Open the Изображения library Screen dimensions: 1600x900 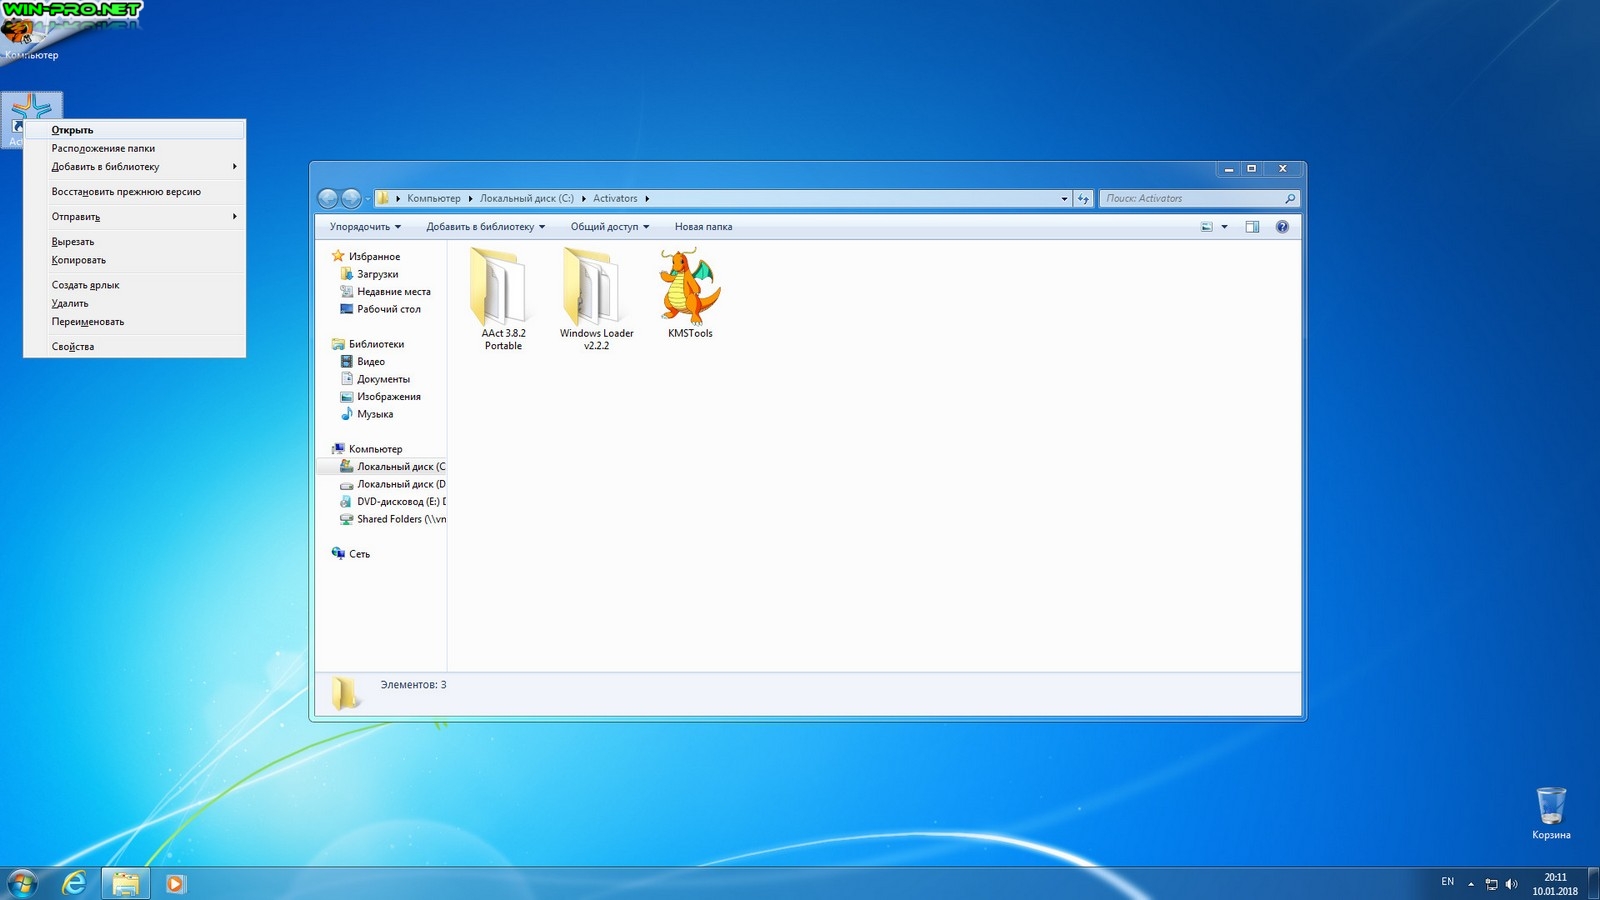click(x=388, y=397)
